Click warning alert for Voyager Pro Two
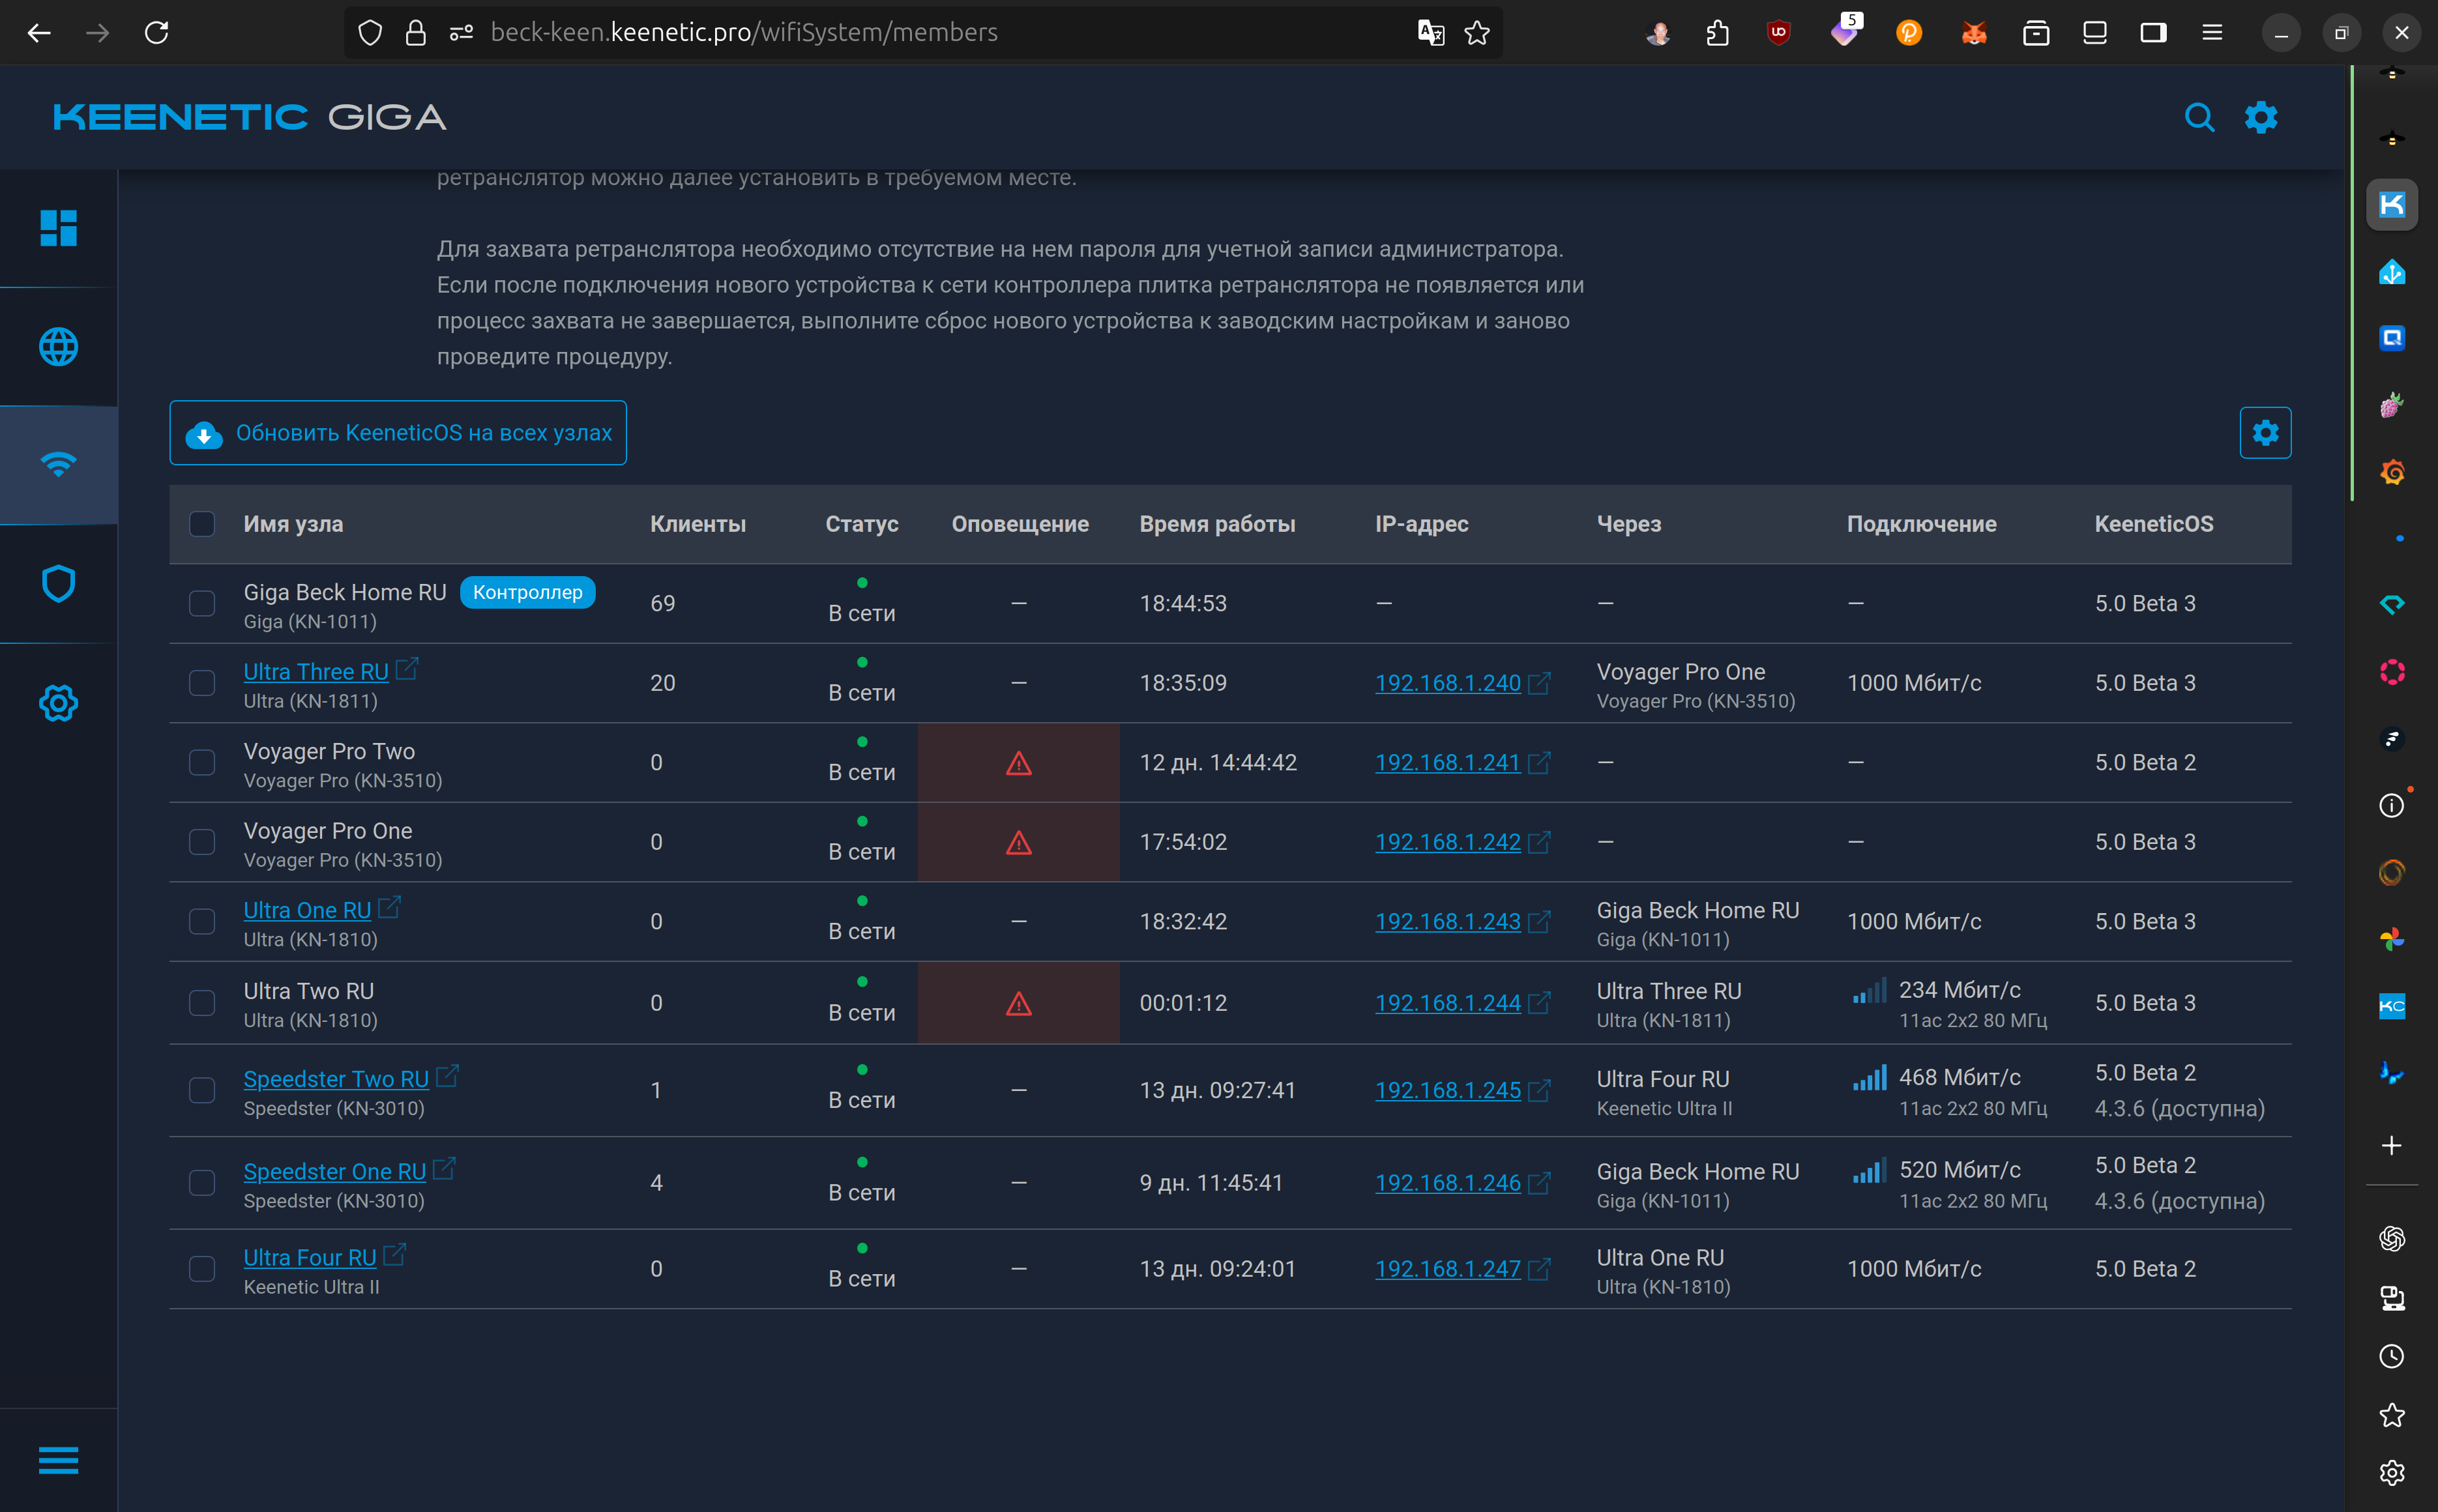 point(1018,764)
